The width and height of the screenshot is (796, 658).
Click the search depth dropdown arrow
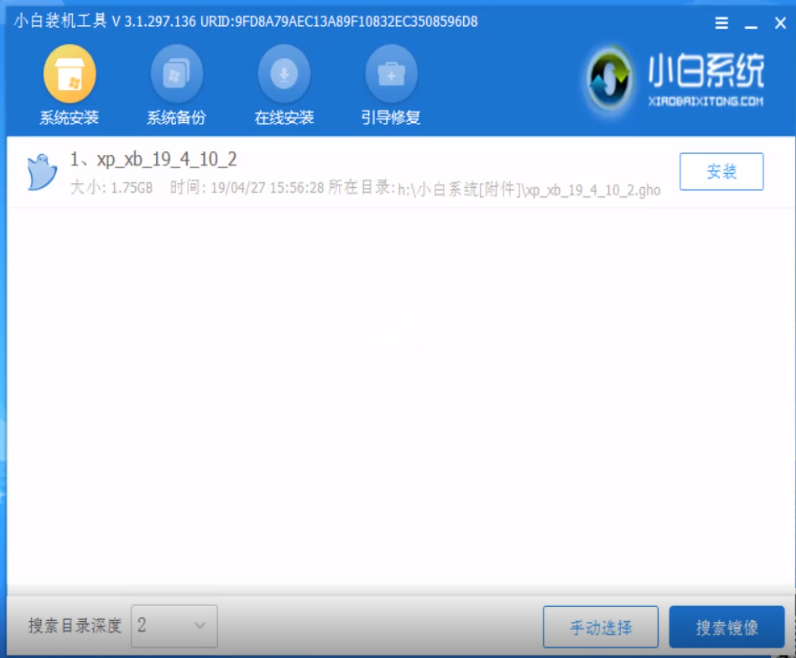tap(199, 626)
